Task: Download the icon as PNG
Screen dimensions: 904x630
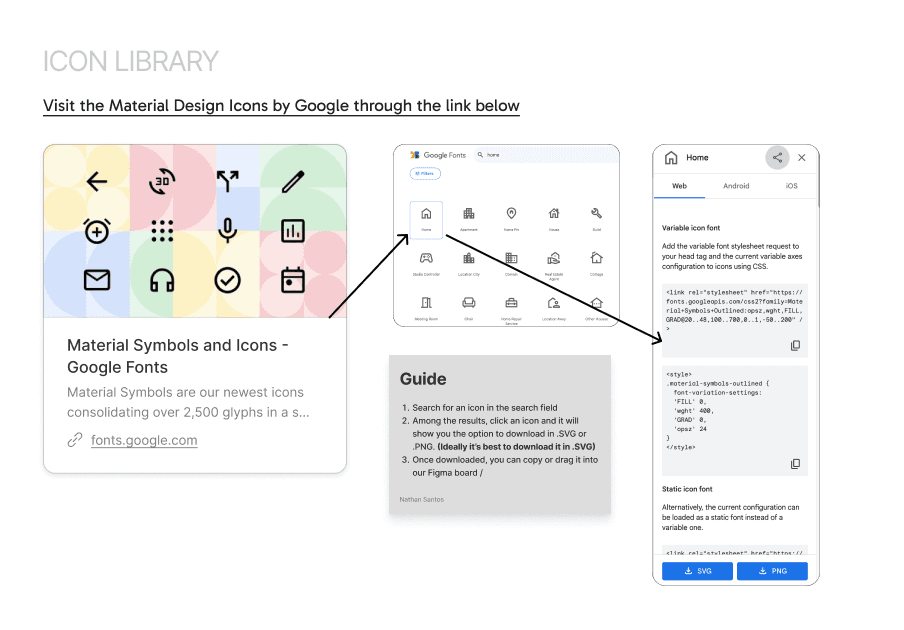Action: pyautogui.click(x=772, y=571)
